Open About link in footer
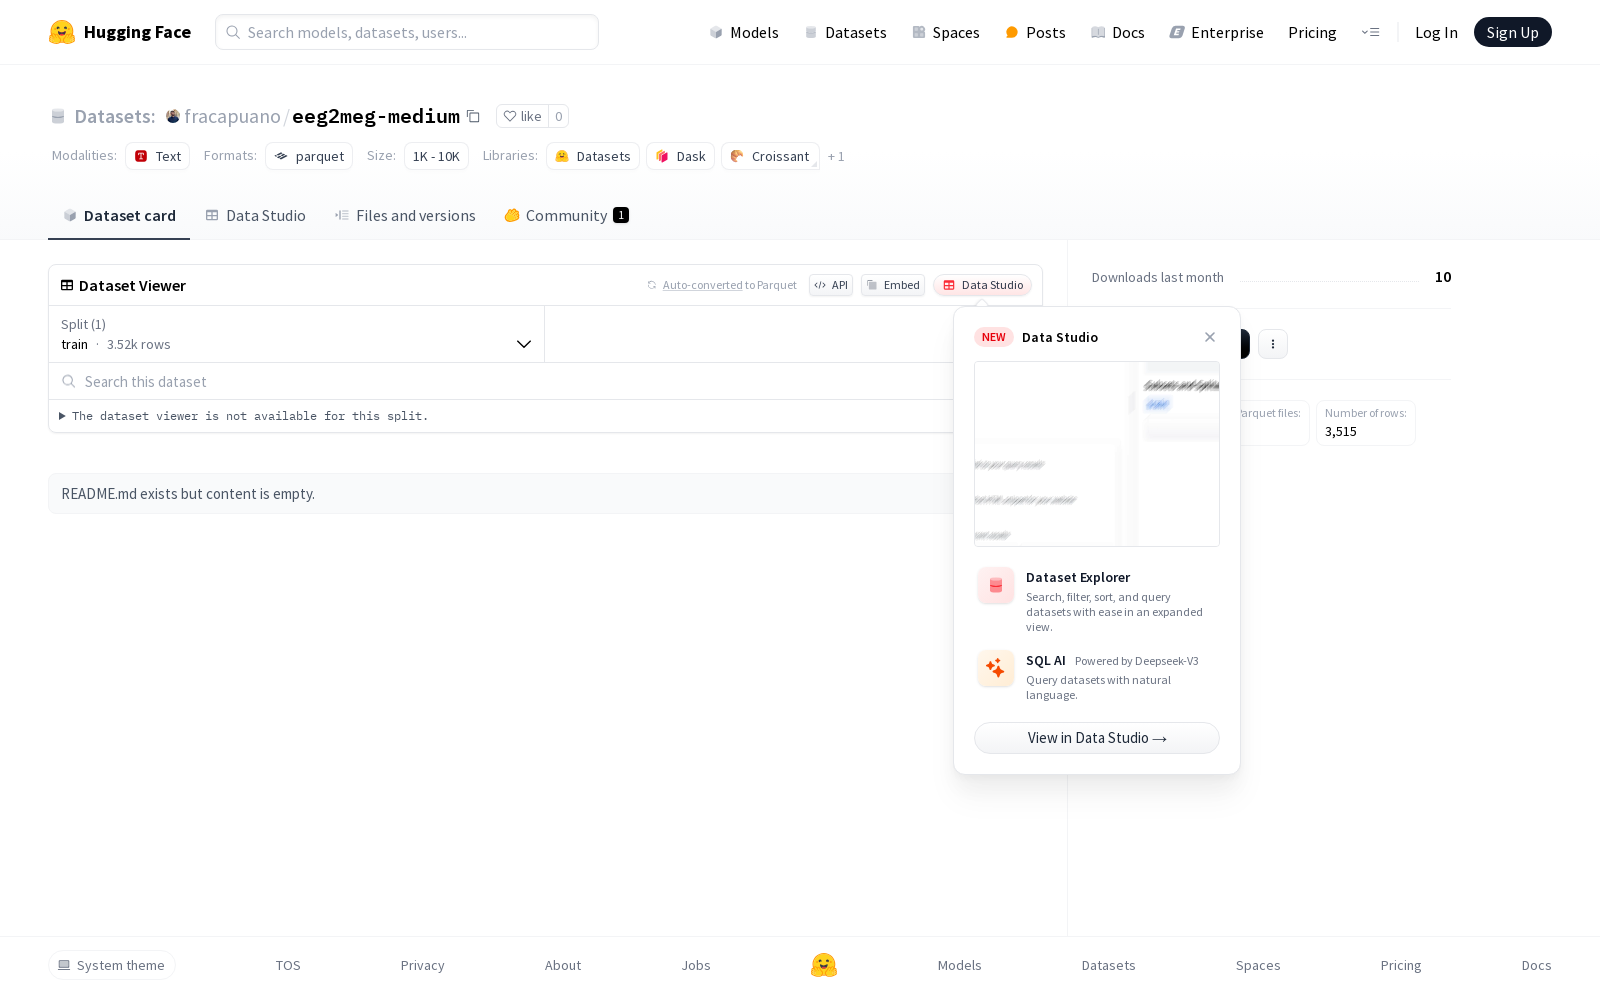 click(563, 965)
